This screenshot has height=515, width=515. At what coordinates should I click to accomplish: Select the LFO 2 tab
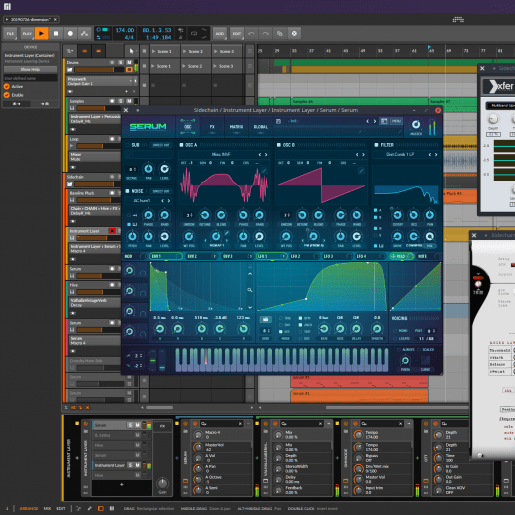[x=304, y=256]
